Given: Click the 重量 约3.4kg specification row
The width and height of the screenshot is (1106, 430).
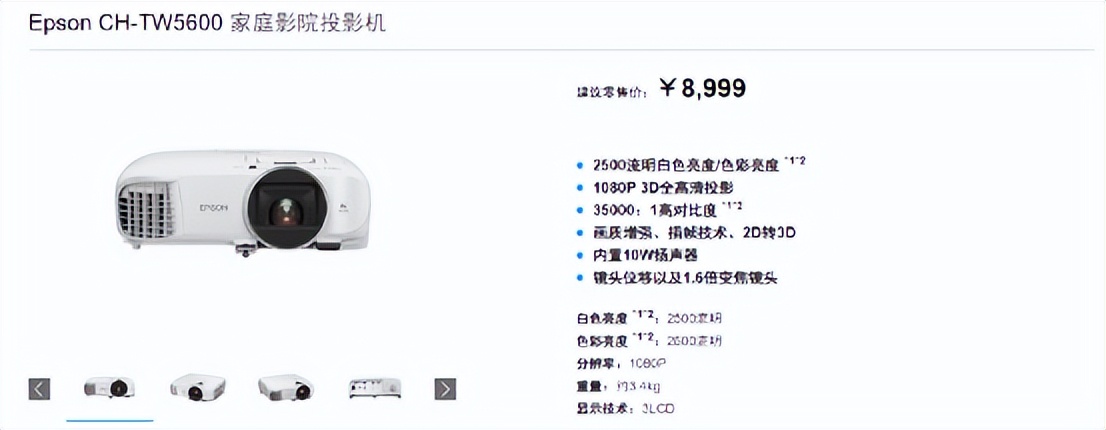Looking at the screenshot, I should (619, 386).
